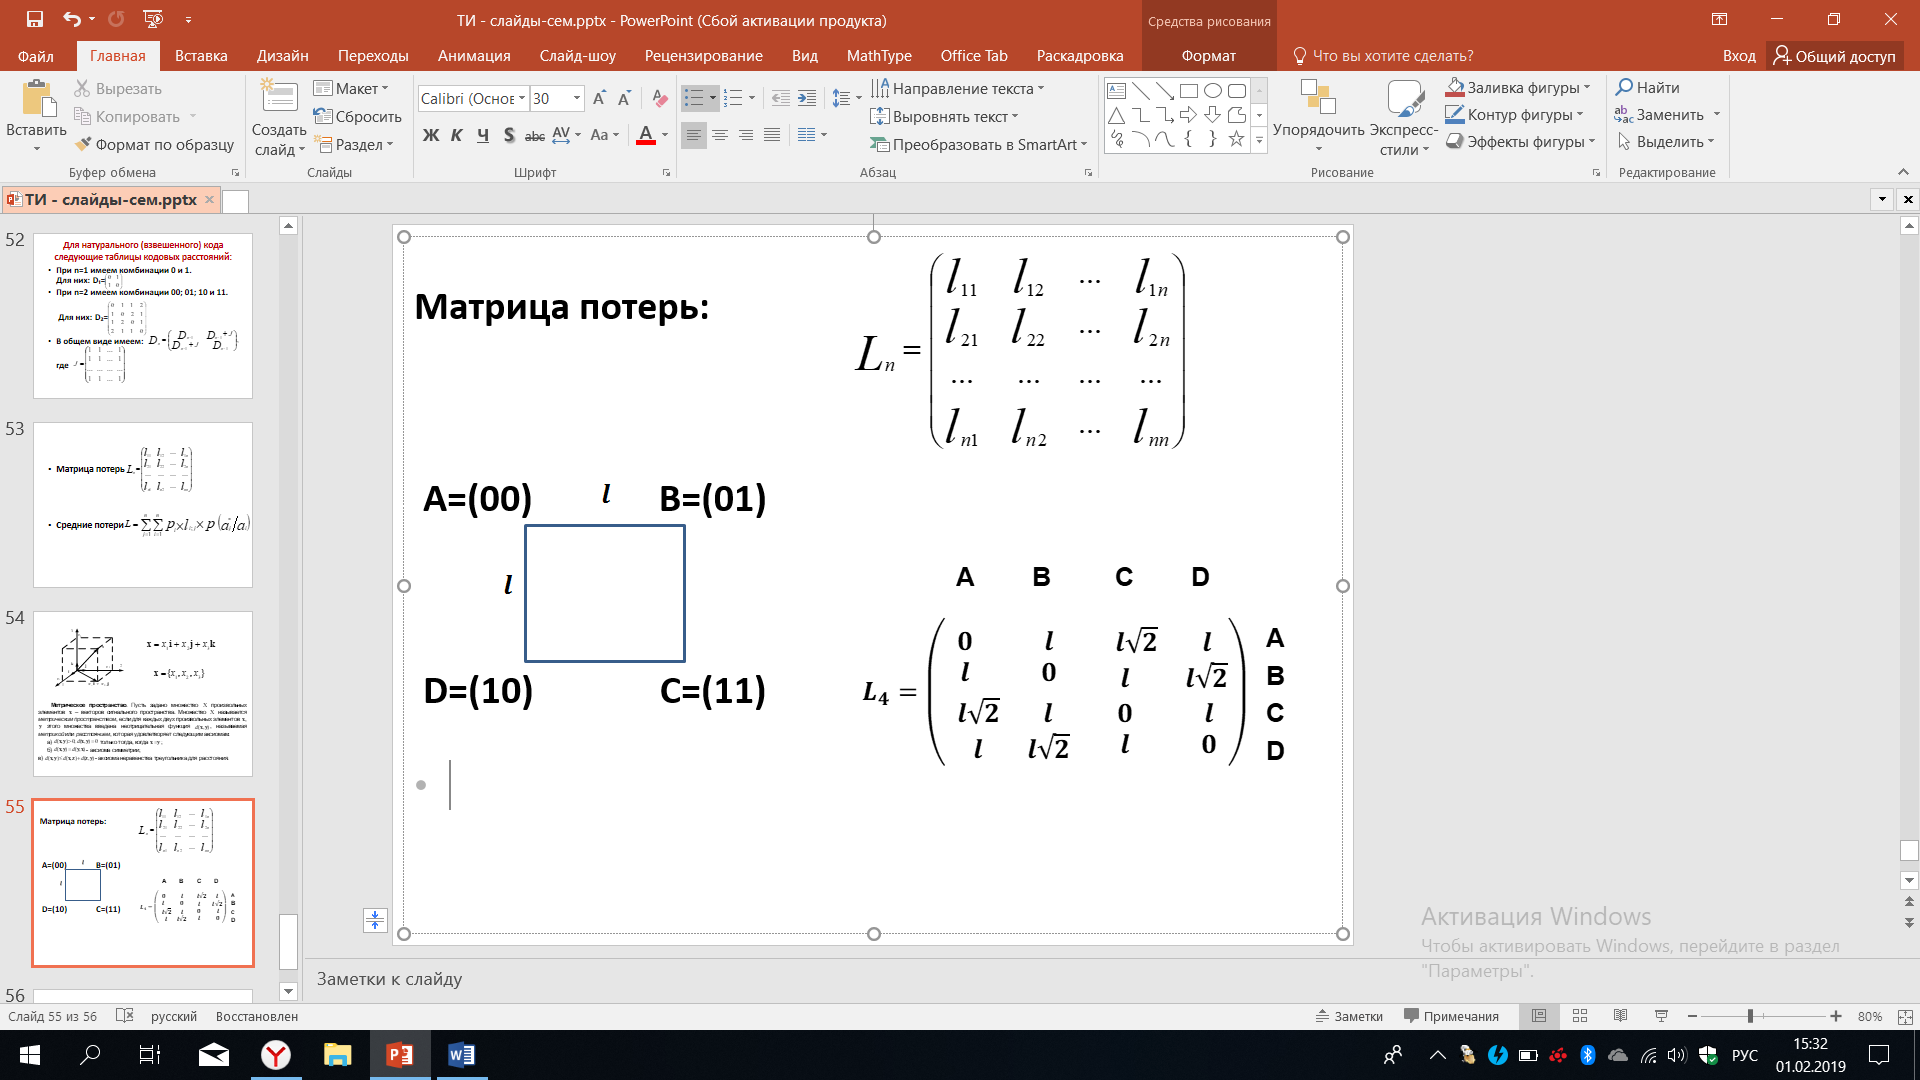Switch to slide sorter view icon
This screenshot has width=1920, height=1080.
(x=1580, y=1016)
